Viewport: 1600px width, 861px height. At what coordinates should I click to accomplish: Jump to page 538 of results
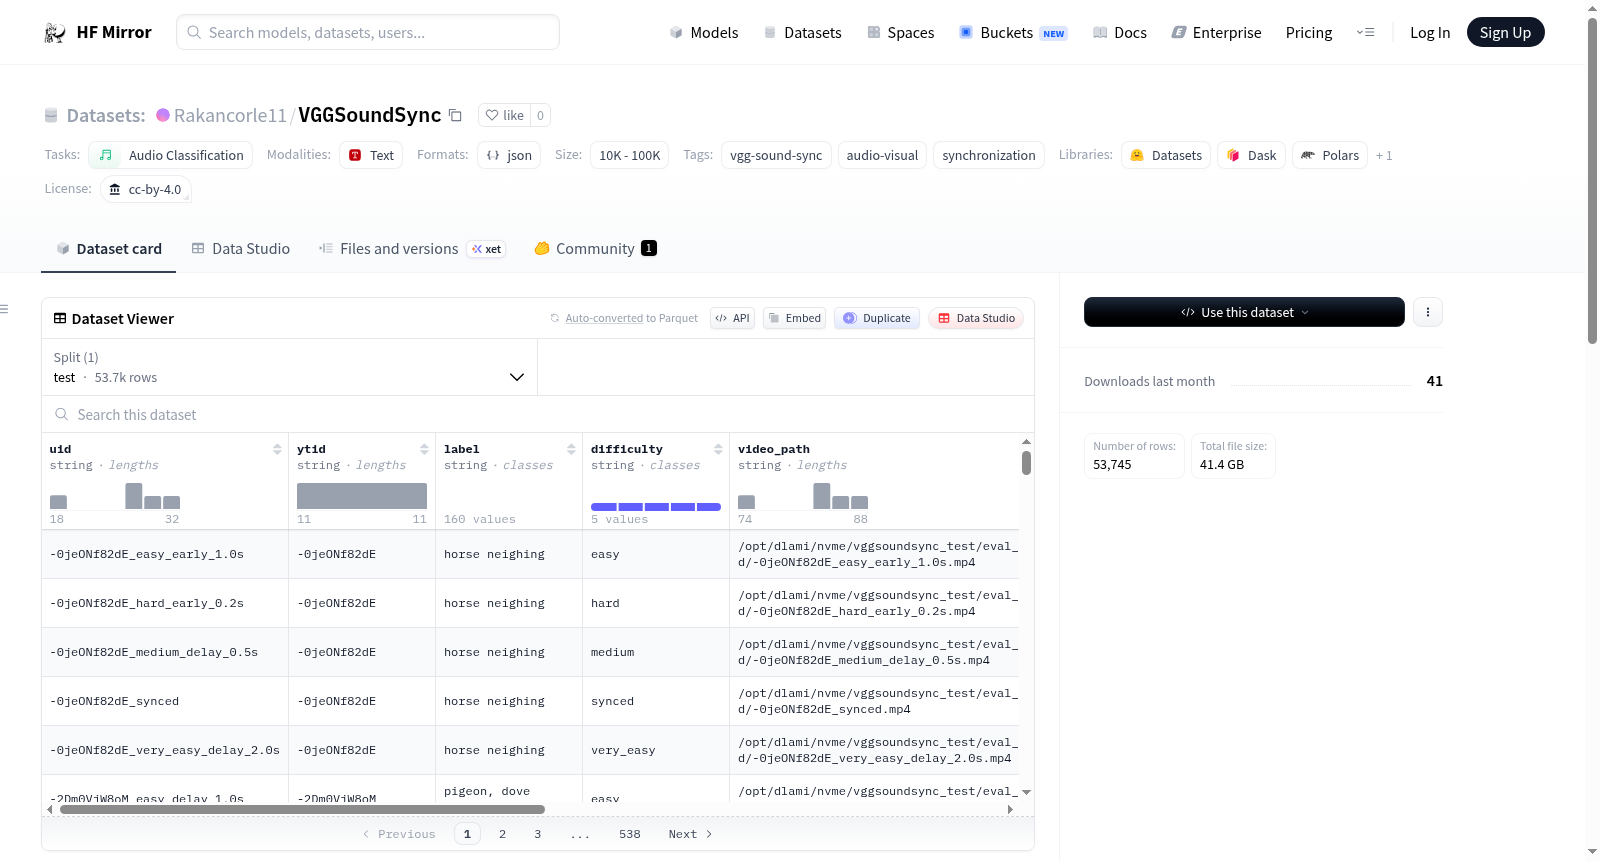pos(629,834)
